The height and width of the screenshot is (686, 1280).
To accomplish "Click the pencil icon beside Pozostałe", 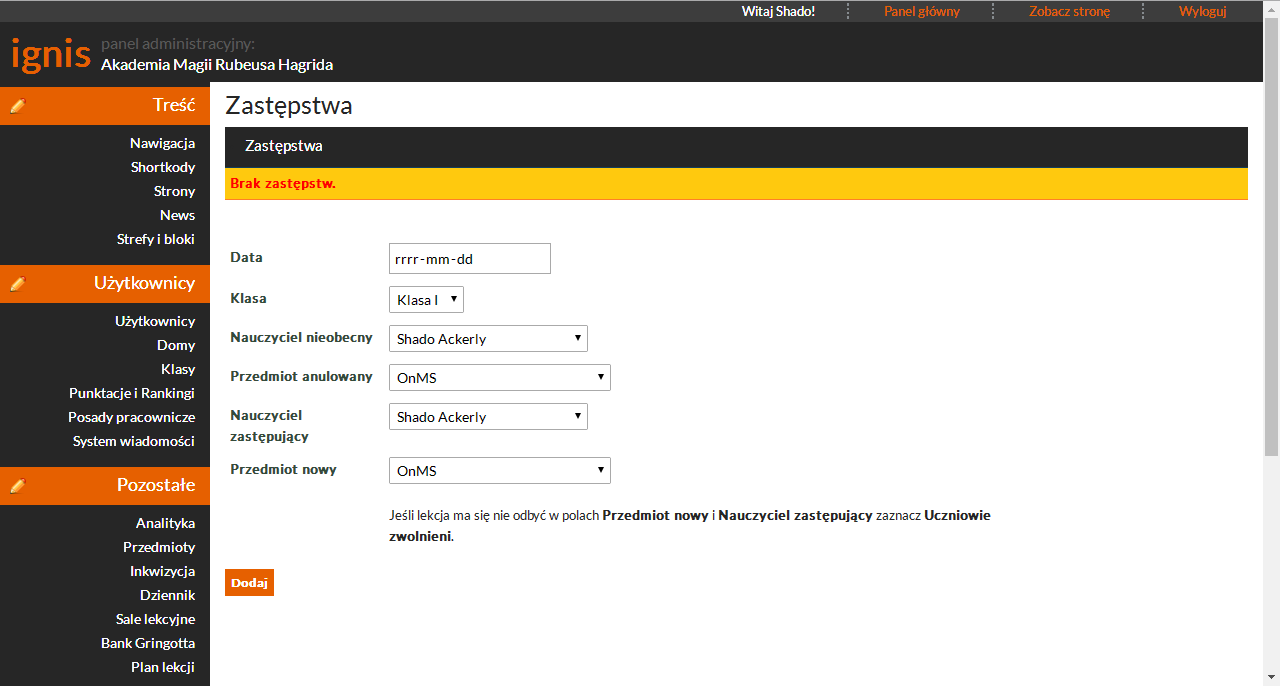I will (17, 486).
